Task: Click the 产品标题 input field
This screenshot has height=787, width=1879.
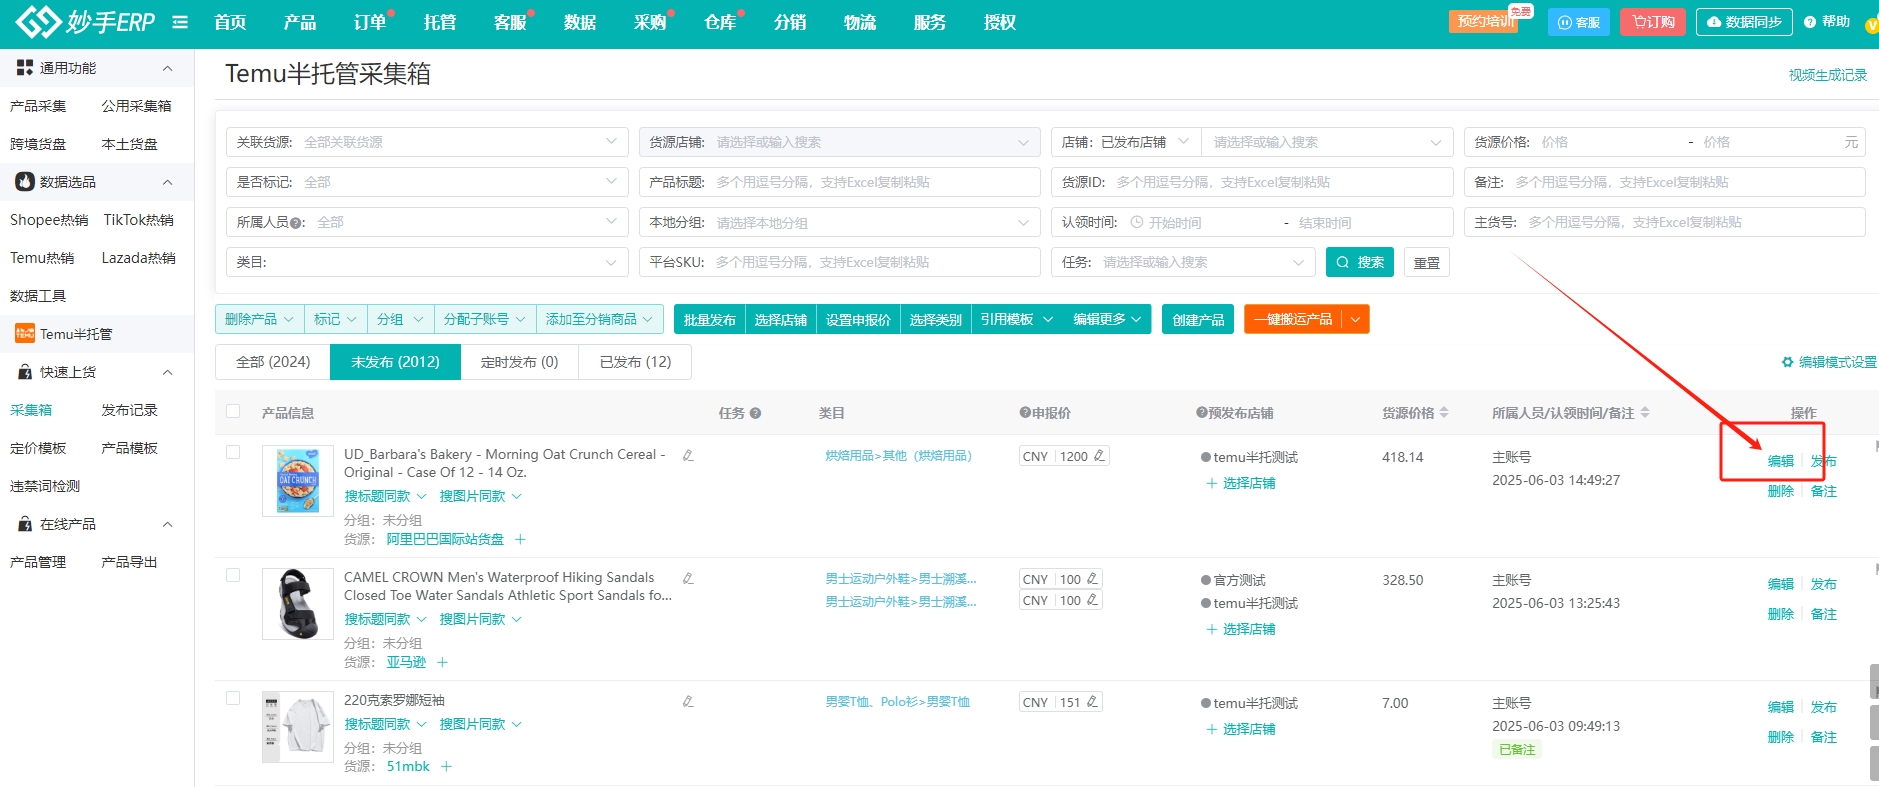Action: 840,182
